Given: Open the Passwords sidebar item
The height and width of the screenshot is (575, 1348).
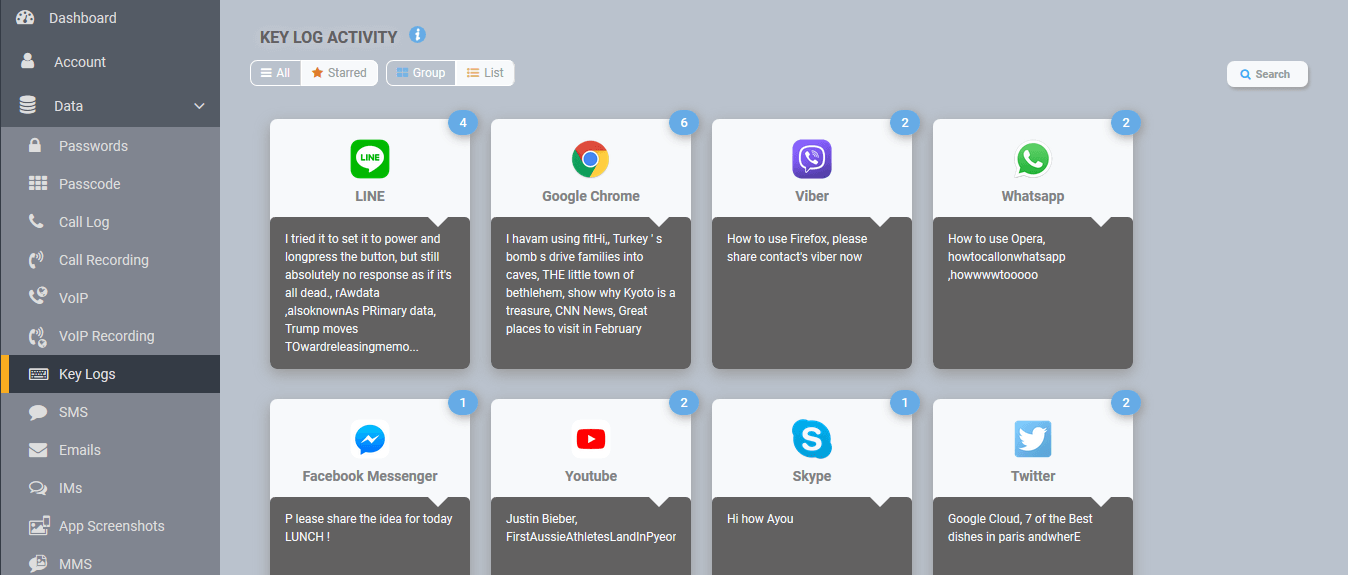Looking at the screenshot, I should [x=93, y=146].
